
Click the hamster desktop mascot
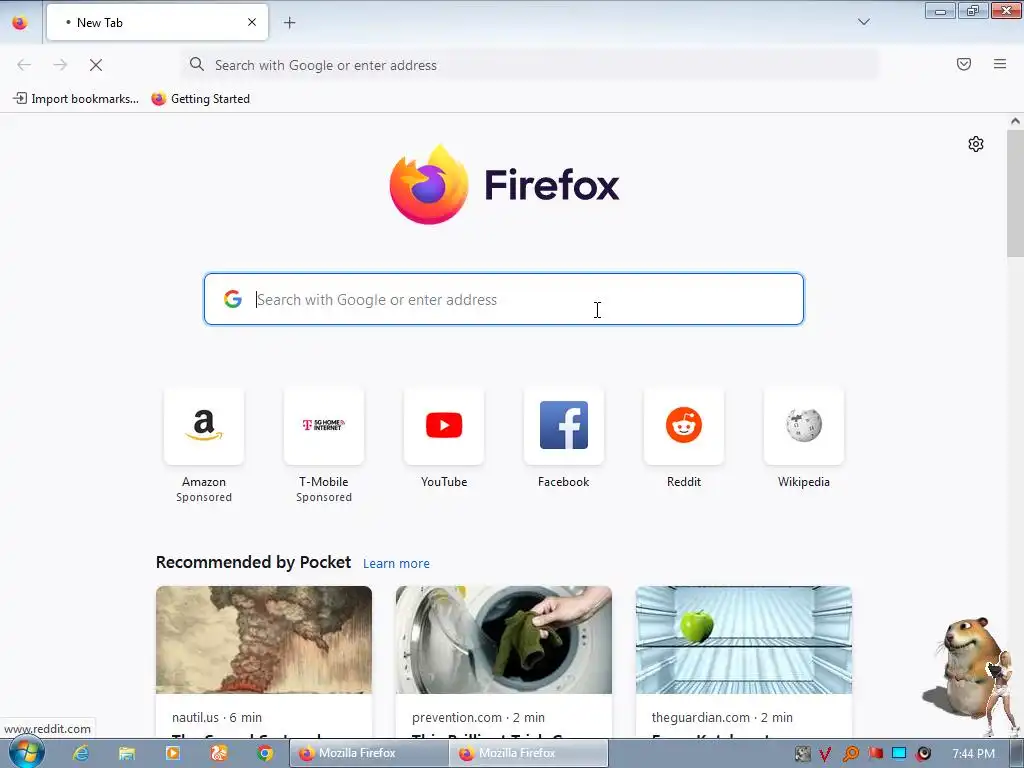[x=967, y=666]
